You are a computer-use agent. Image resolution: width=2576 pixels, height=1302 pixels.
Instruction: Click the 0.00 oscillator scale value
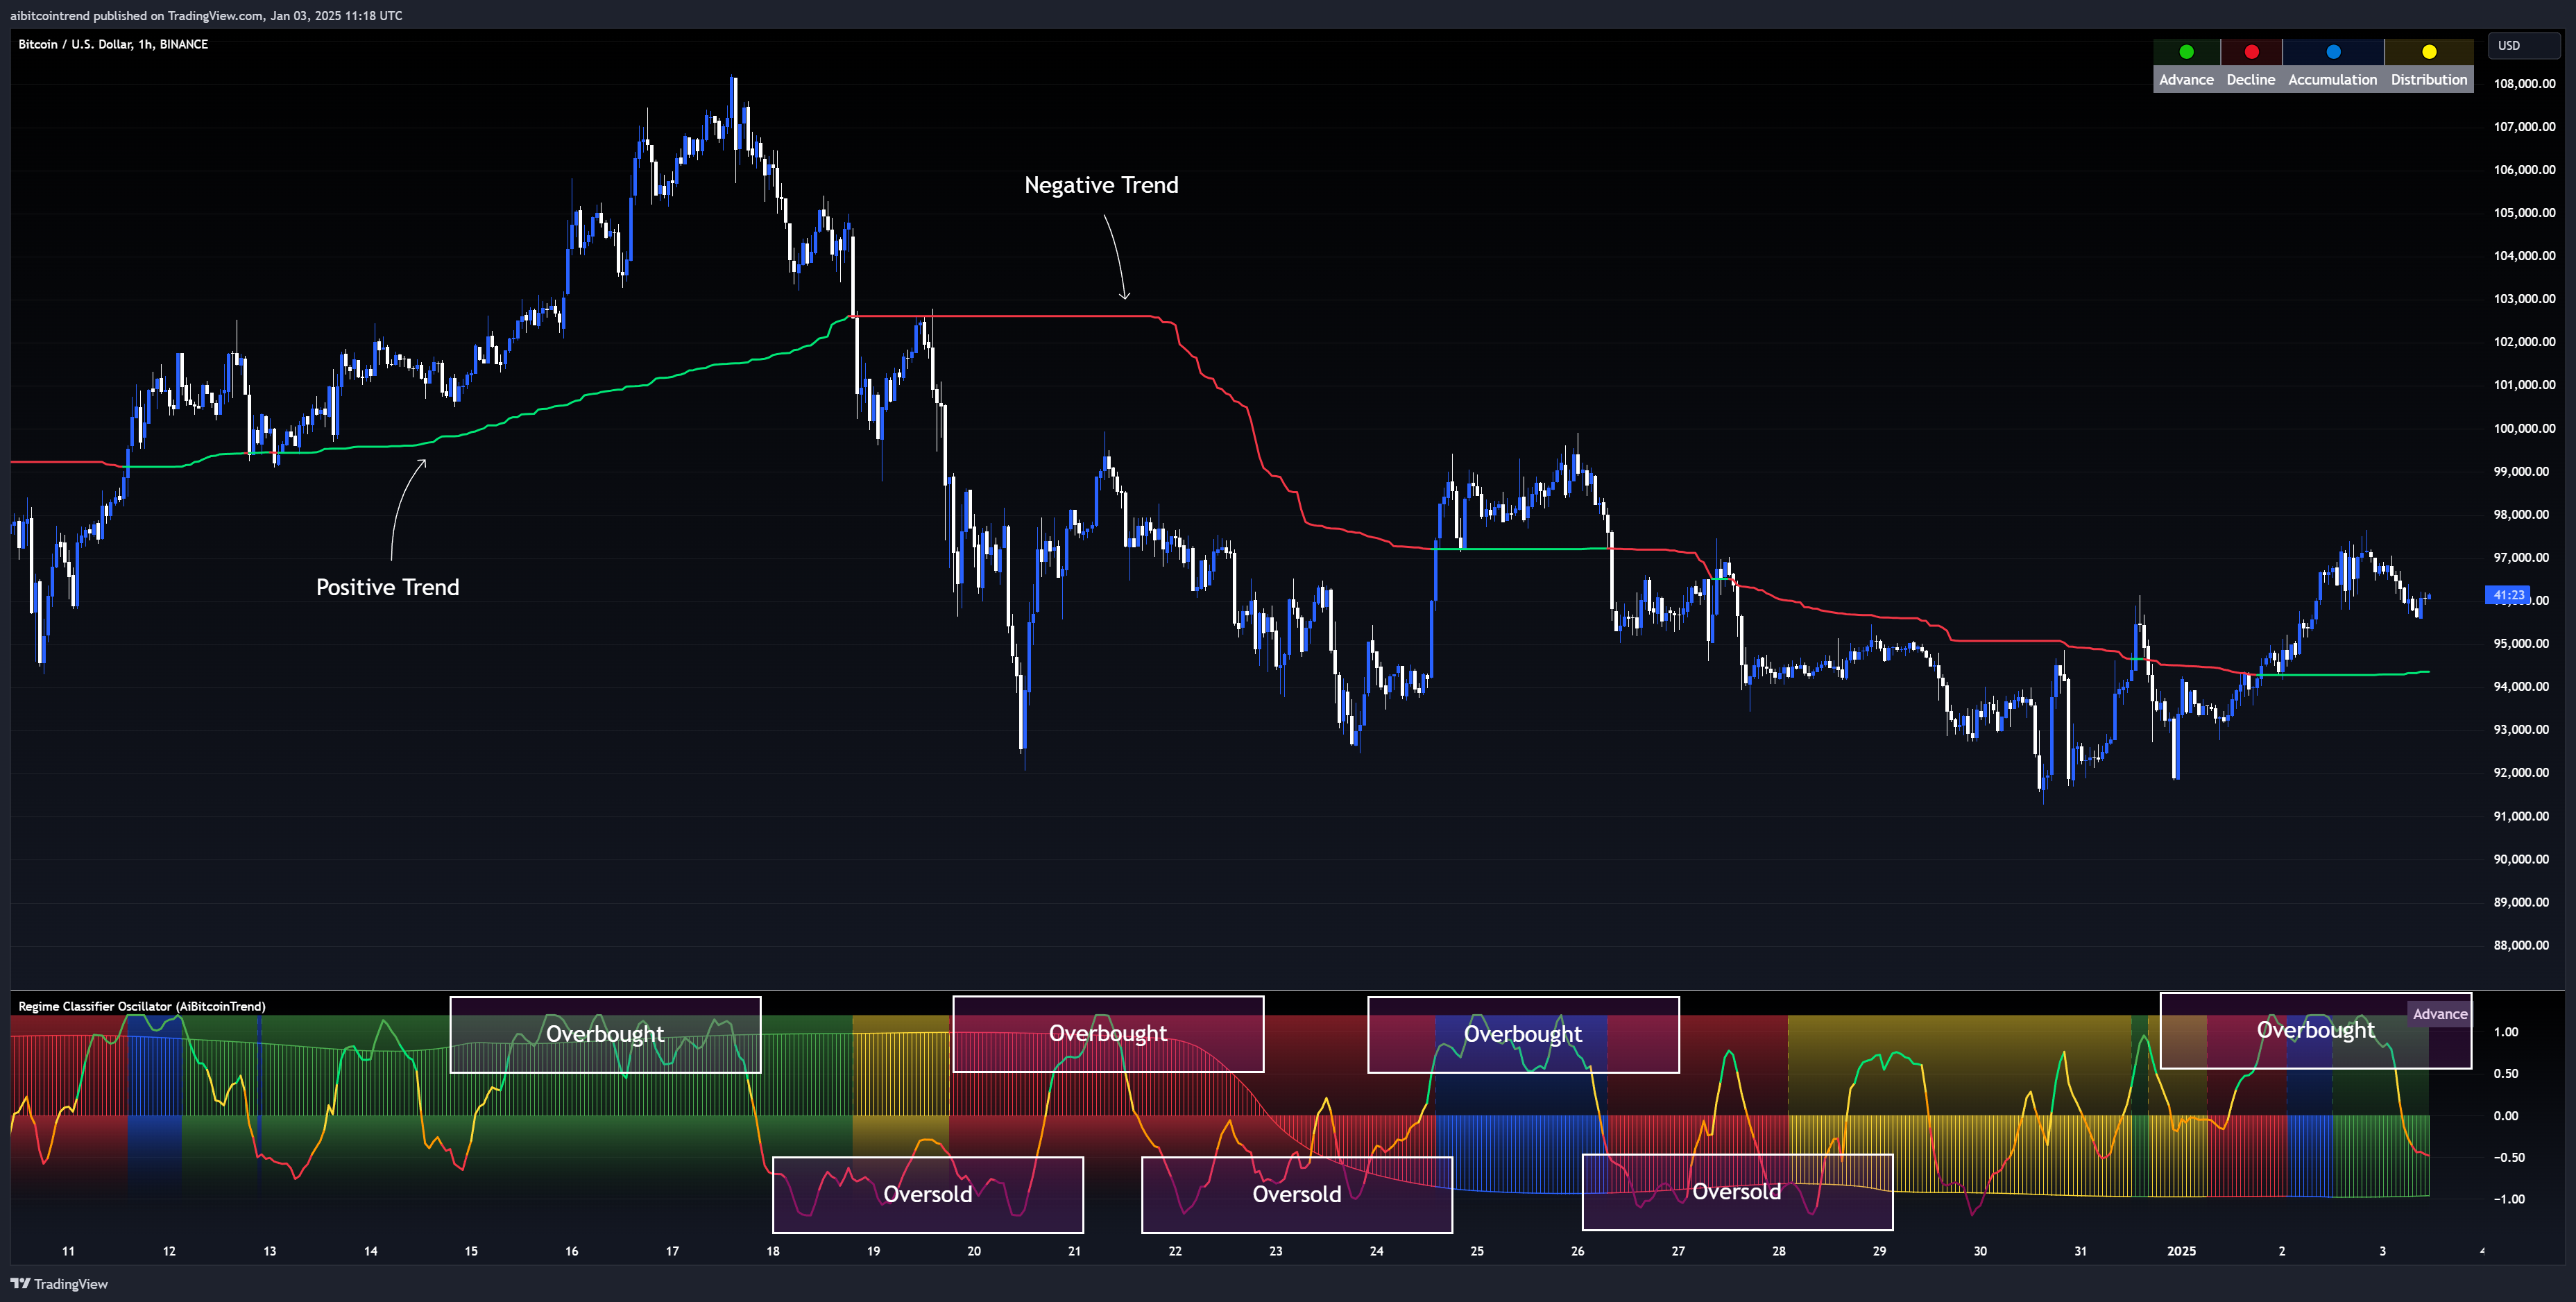coord(2506,1115)
